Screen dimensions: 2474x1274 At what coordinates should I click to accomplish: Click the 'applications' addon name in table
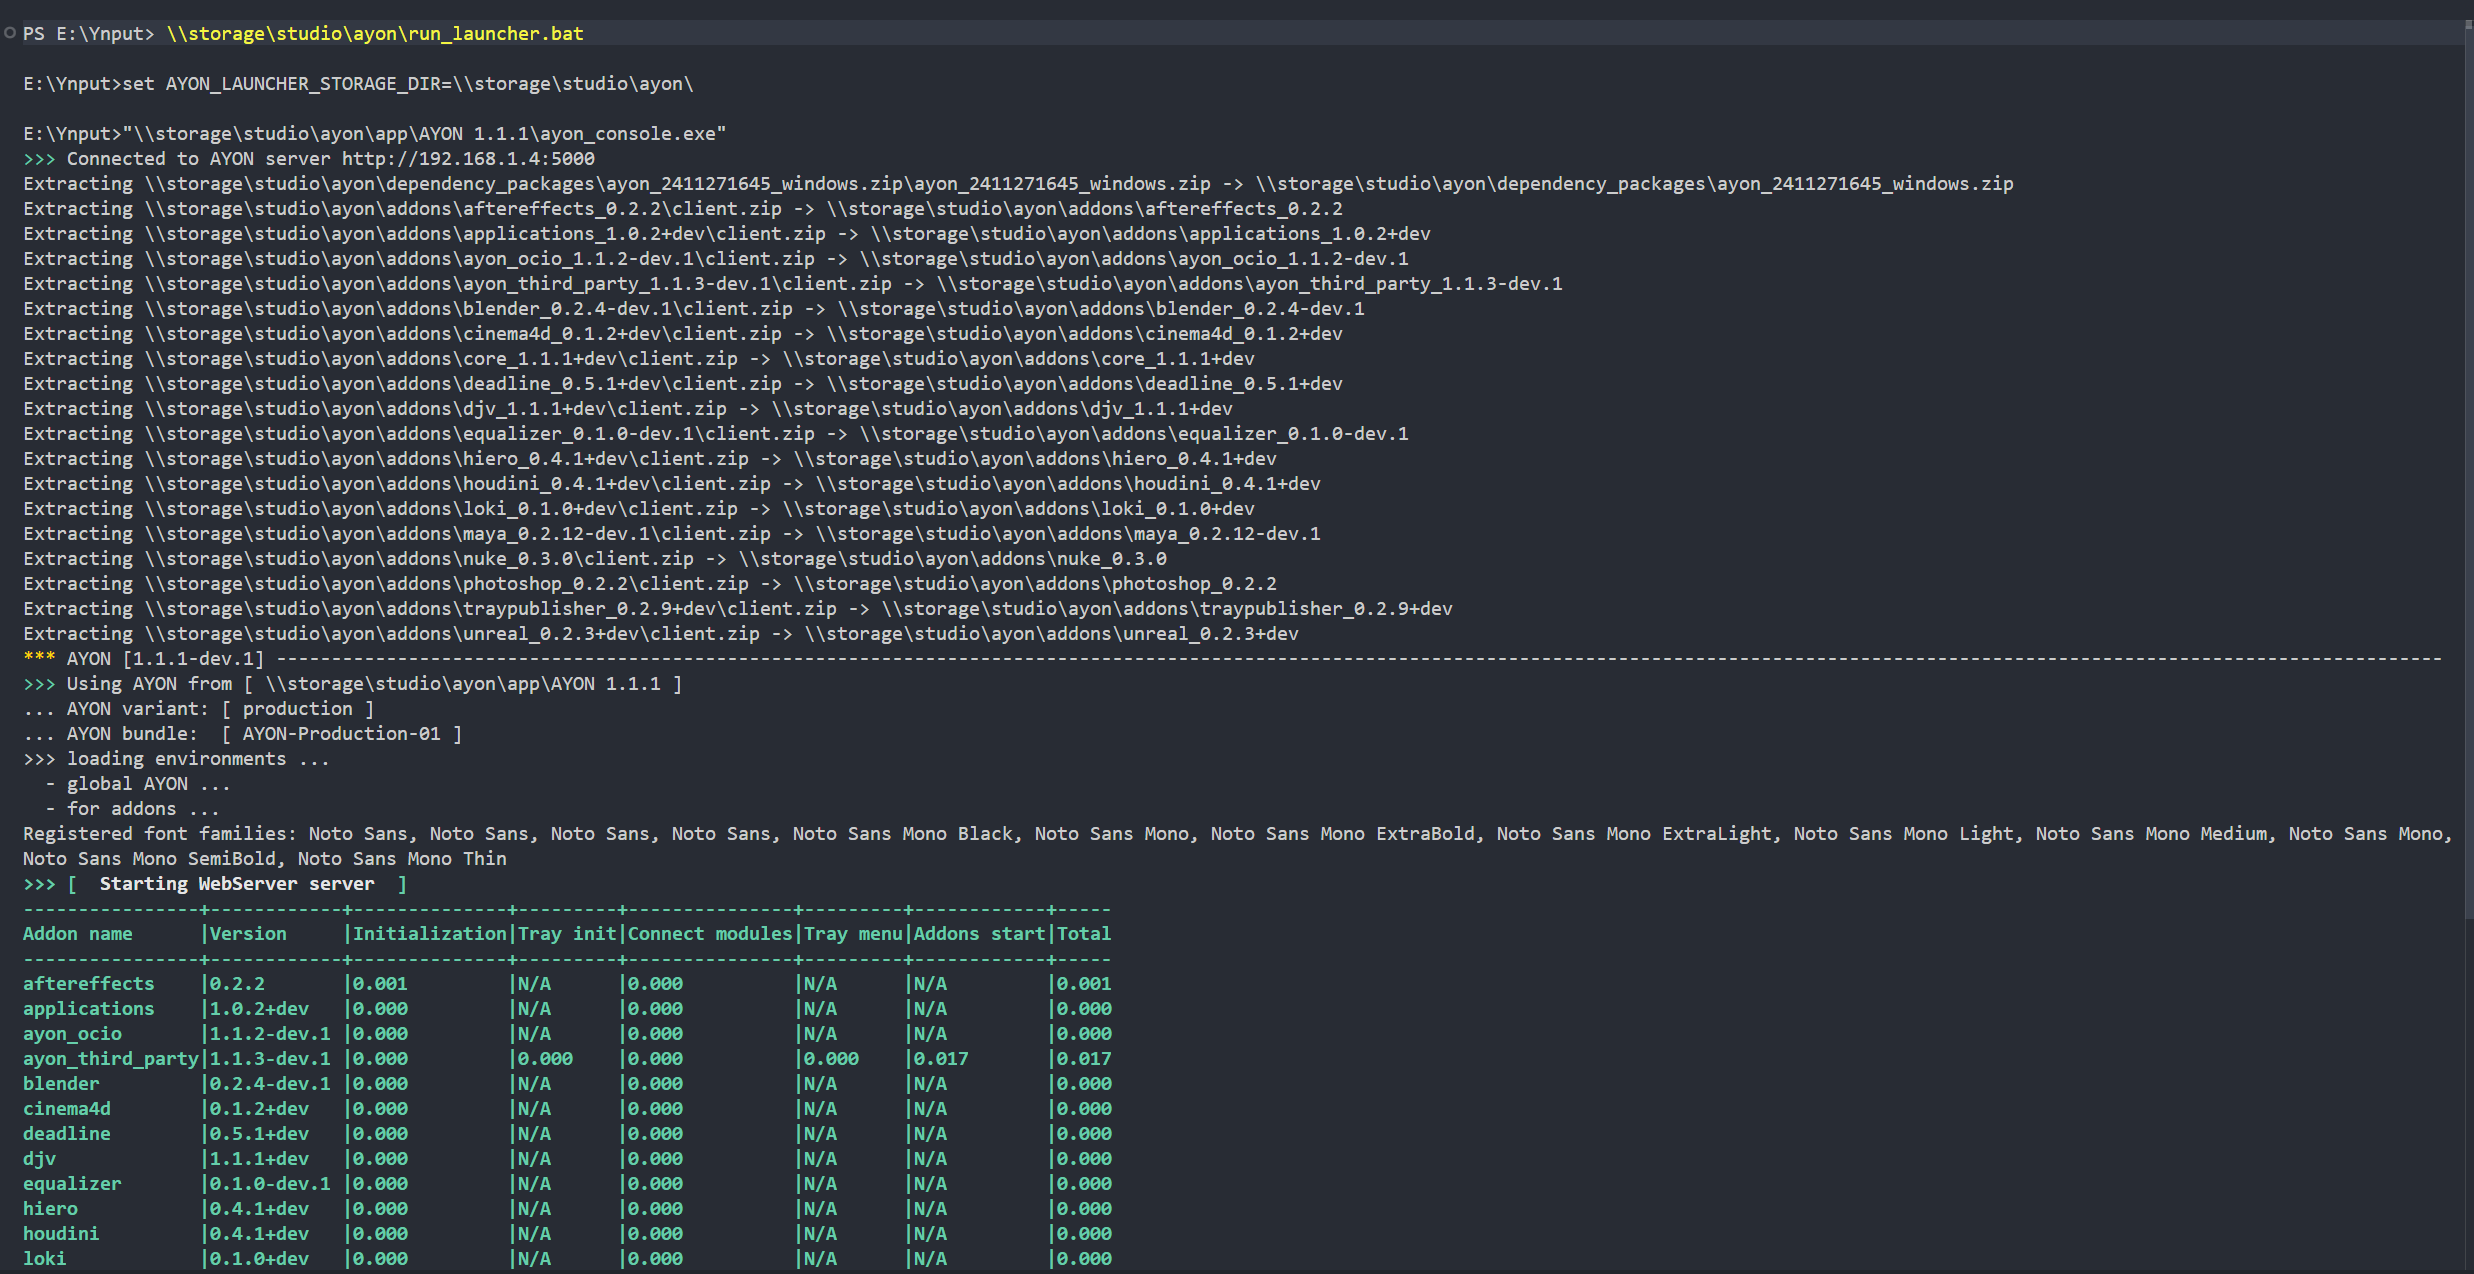(89, 1008)
